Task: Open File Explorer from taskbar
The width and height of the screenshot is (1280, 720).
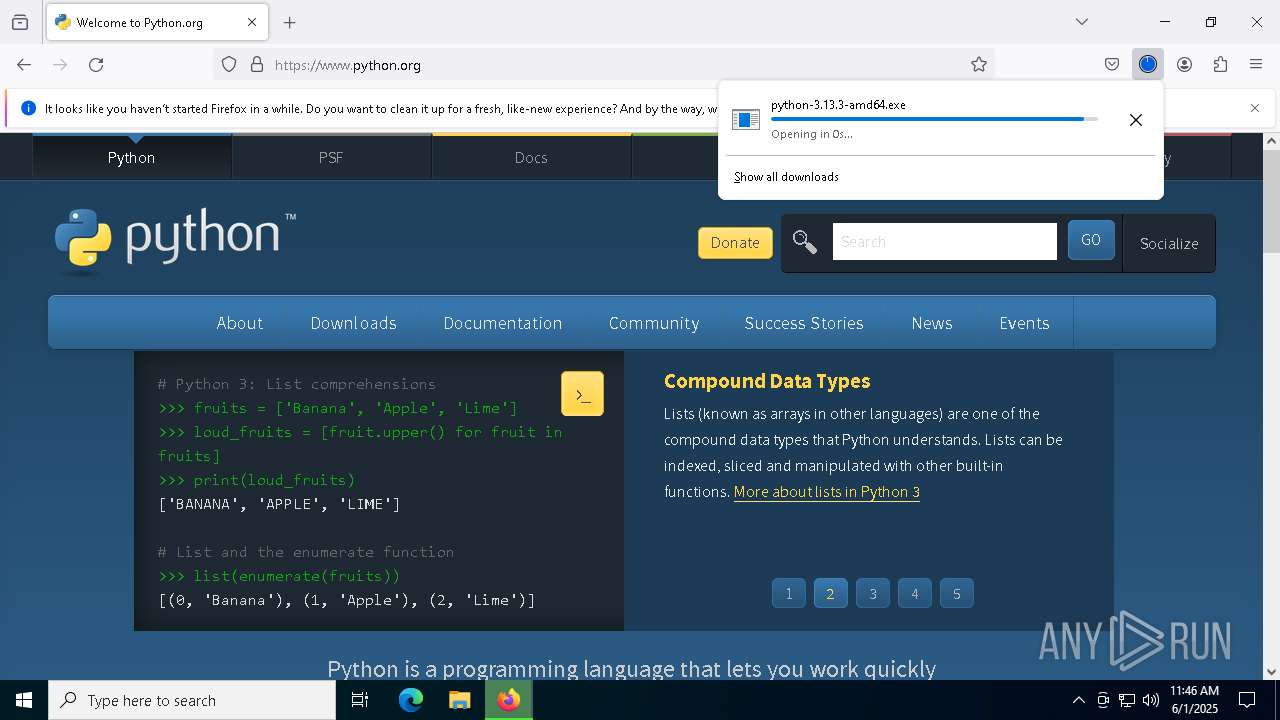Action: pos(459,700)
